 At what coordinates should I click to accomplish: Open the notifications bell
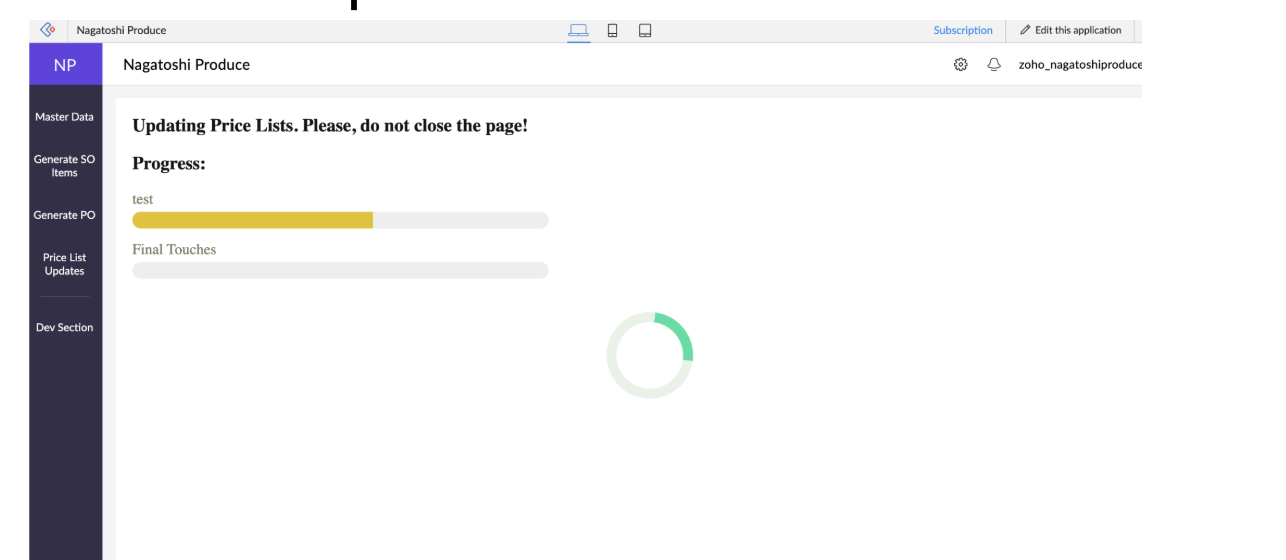(993, 65)
